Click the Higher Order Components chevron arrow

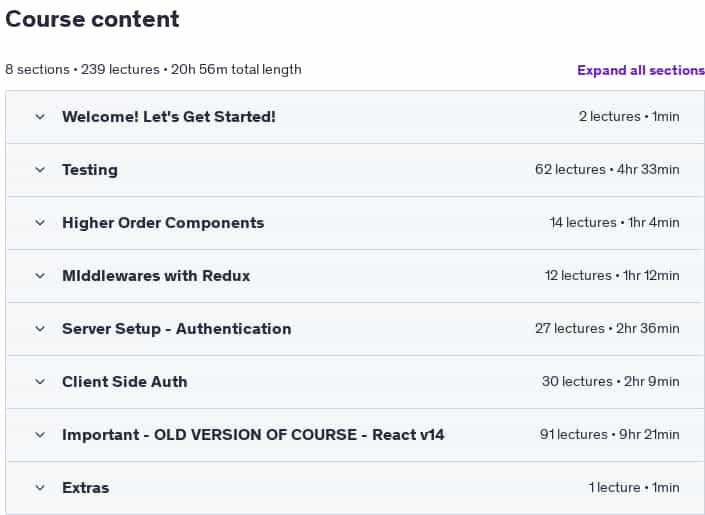40,223
